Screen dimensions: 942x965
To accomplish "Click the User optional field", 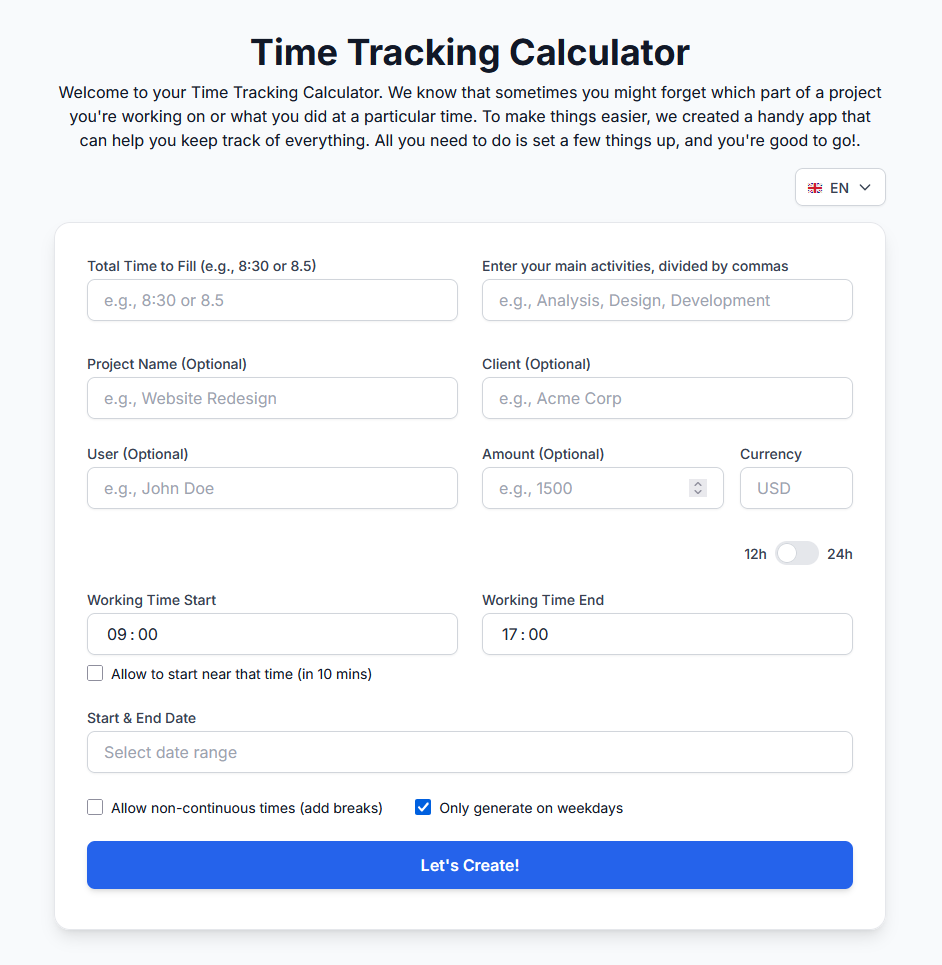I will (x=272, y=488).
